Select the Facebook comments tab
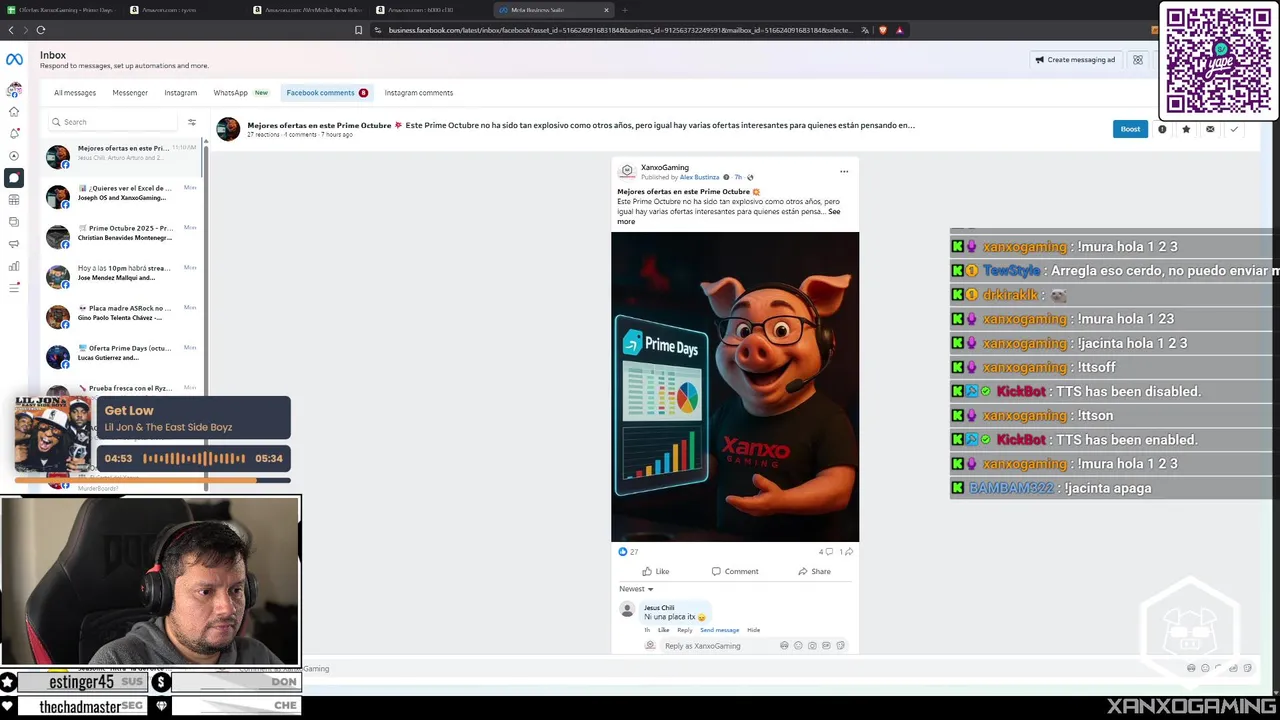The height and width of the screenshot is (720, 1280). (326, 93)
